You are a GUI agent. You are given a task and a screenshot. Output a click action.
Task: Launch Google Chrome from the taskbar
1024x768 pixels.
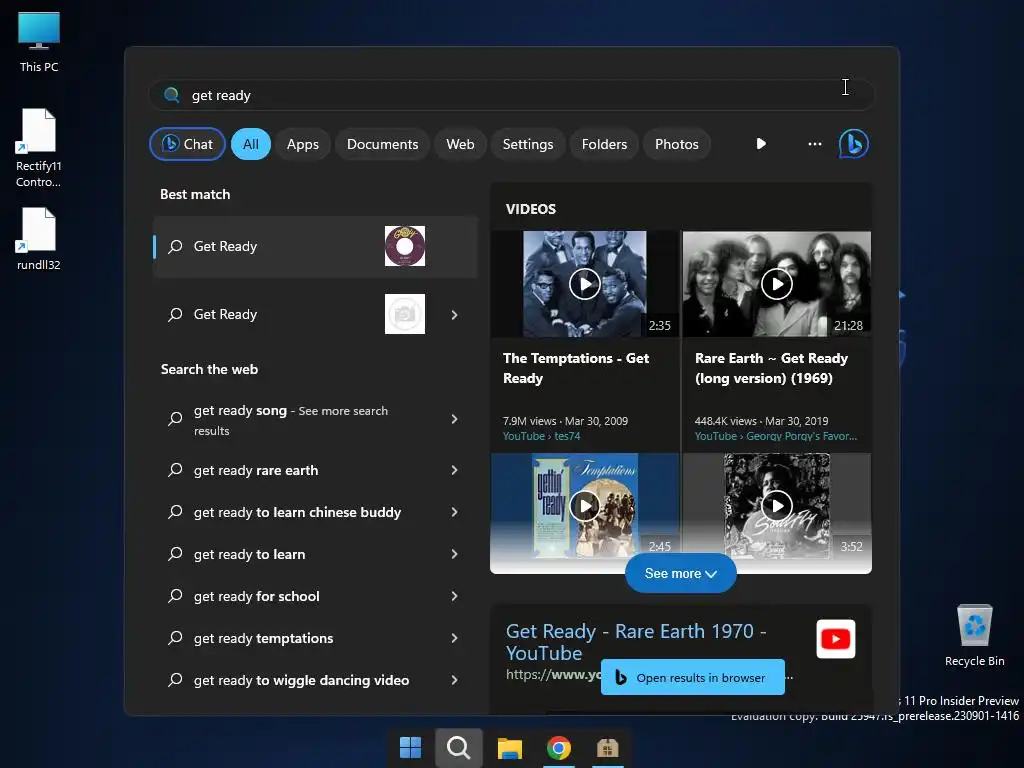click(558, 748)
